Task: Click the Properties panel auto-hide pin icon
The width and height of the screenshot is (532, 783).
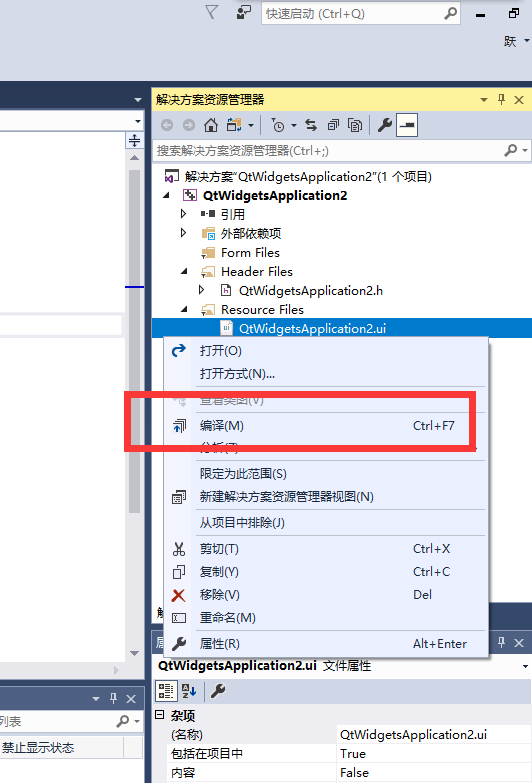Action: click(x=501, y=642)
